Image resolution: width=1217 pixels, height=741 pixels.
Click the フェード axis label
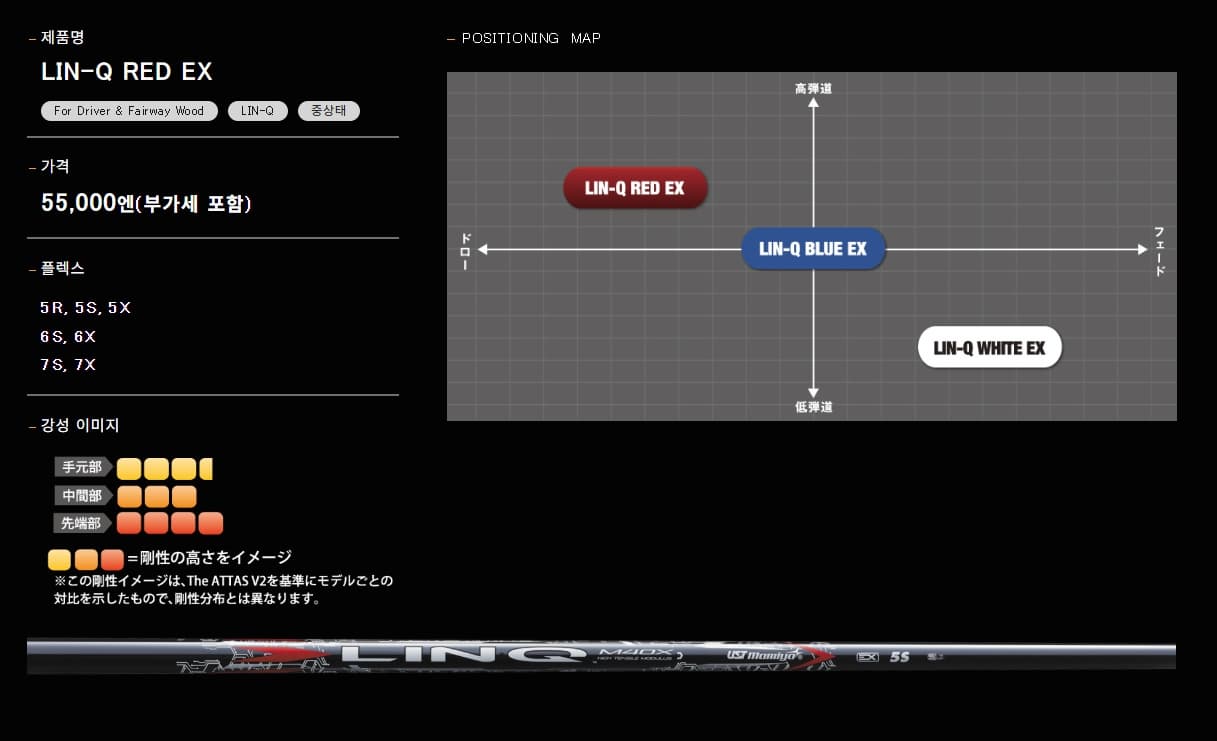(1159, 250)
